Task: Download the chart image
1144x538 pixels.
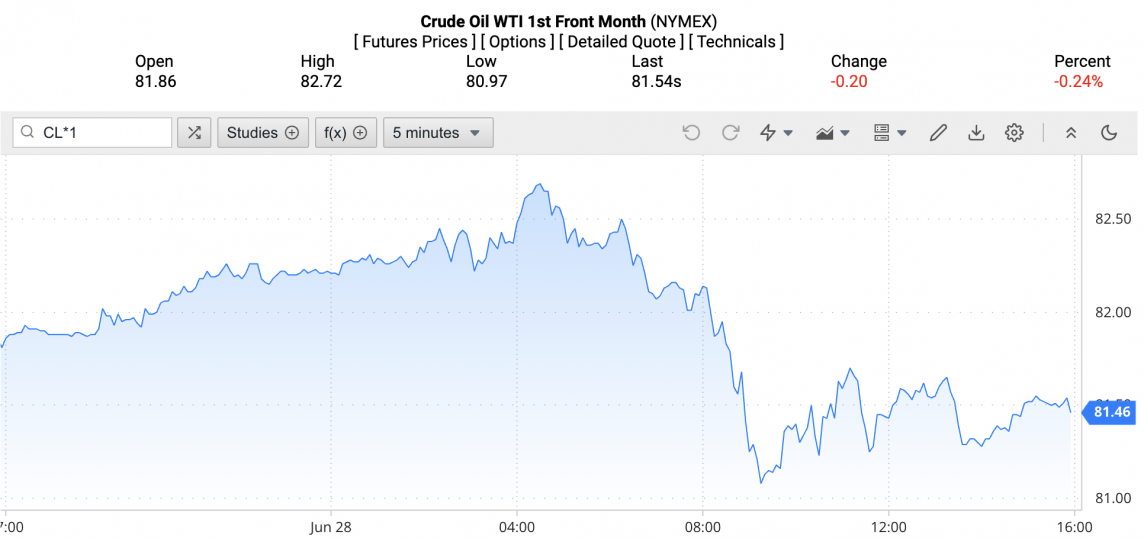Action: point(976,133)
